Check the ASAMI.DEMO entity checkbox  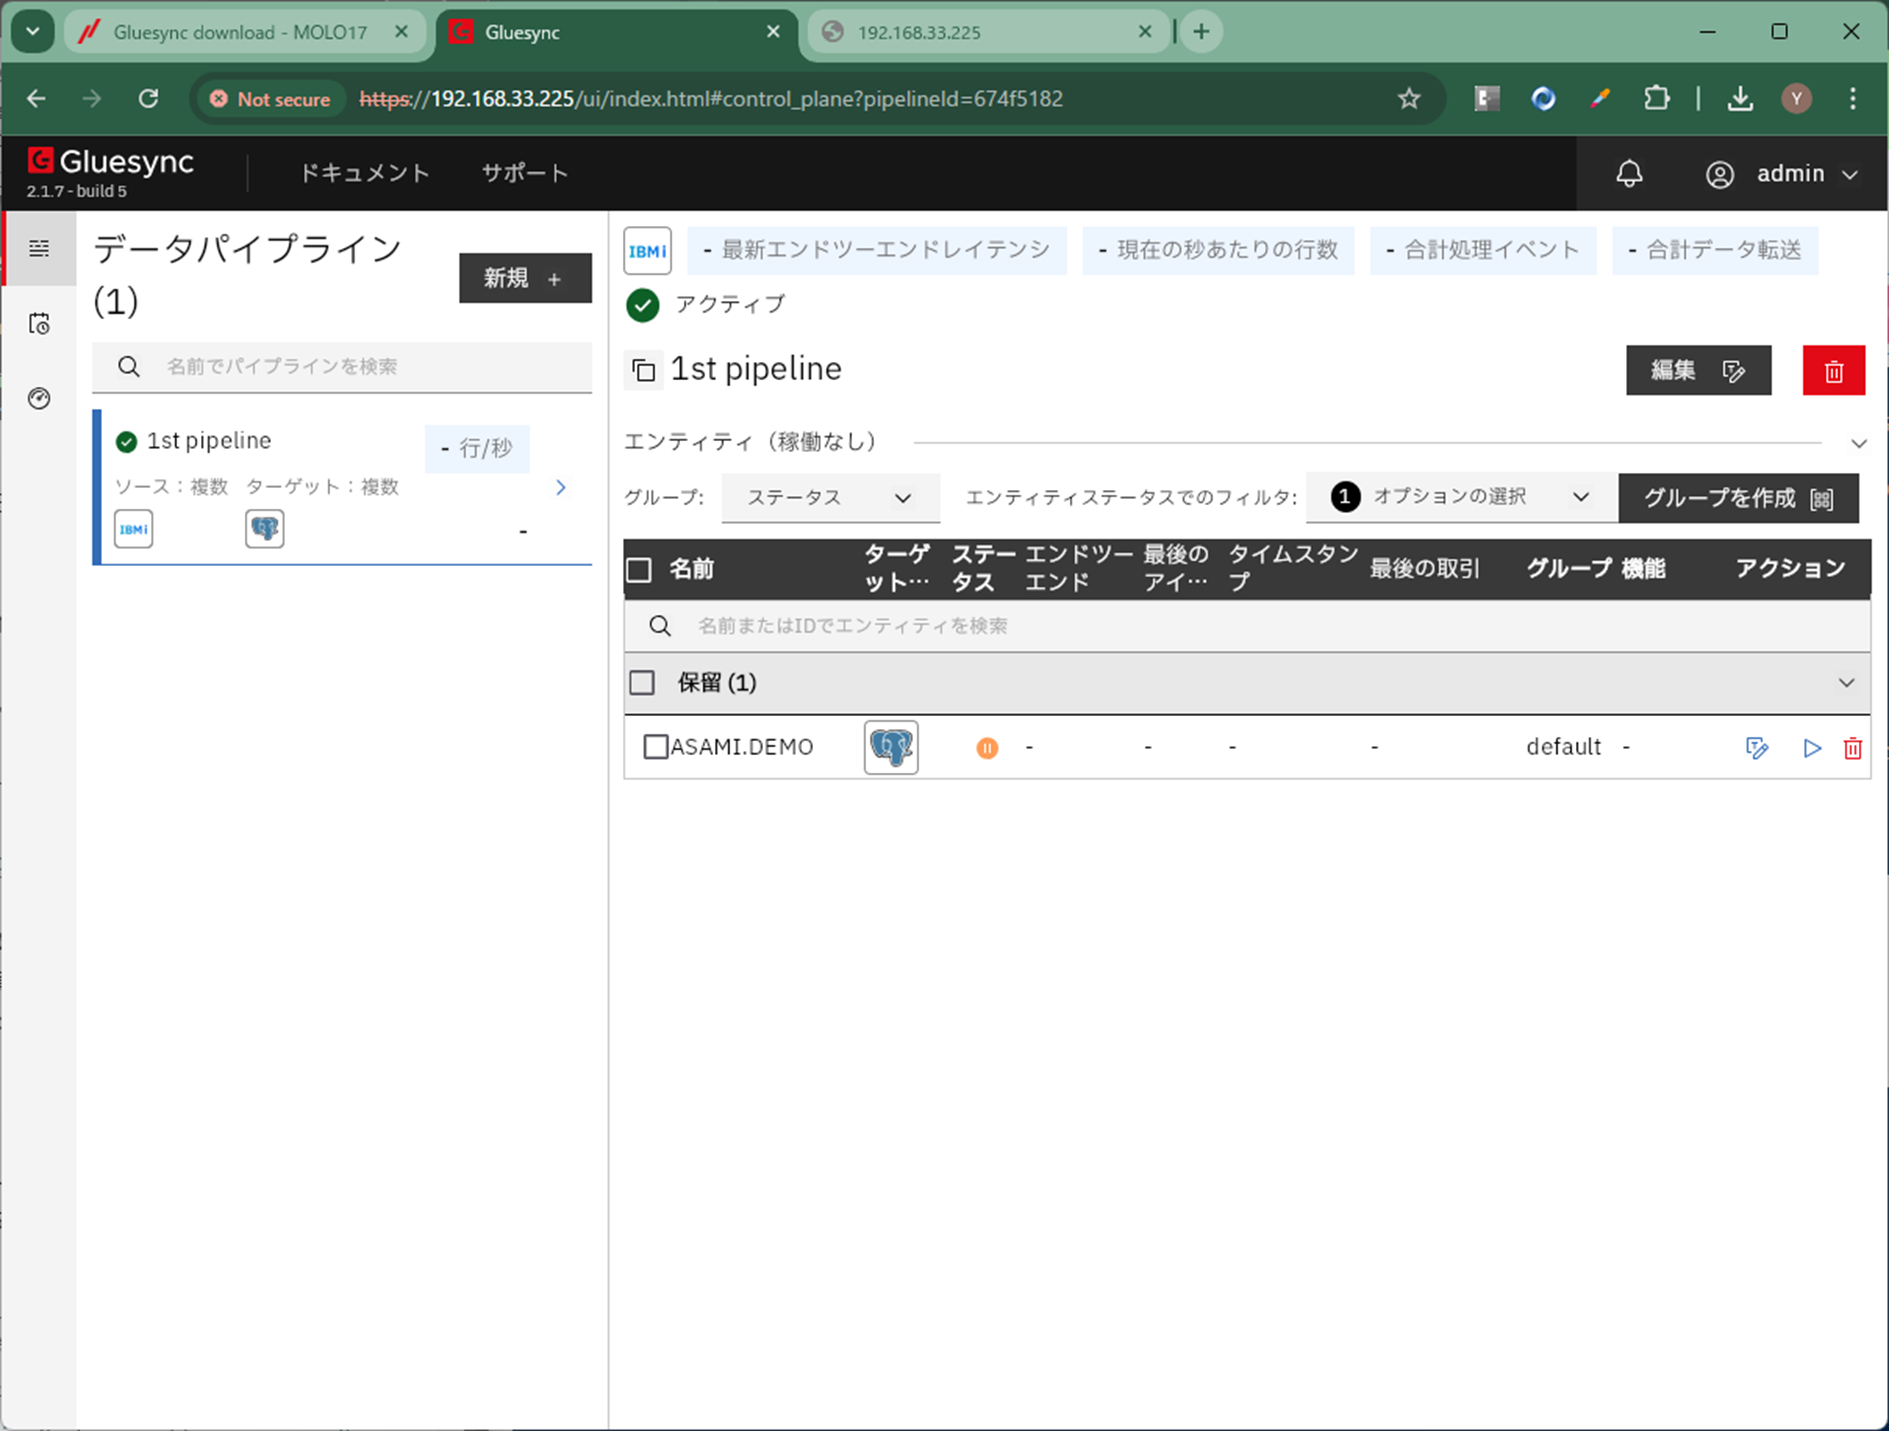655,747
